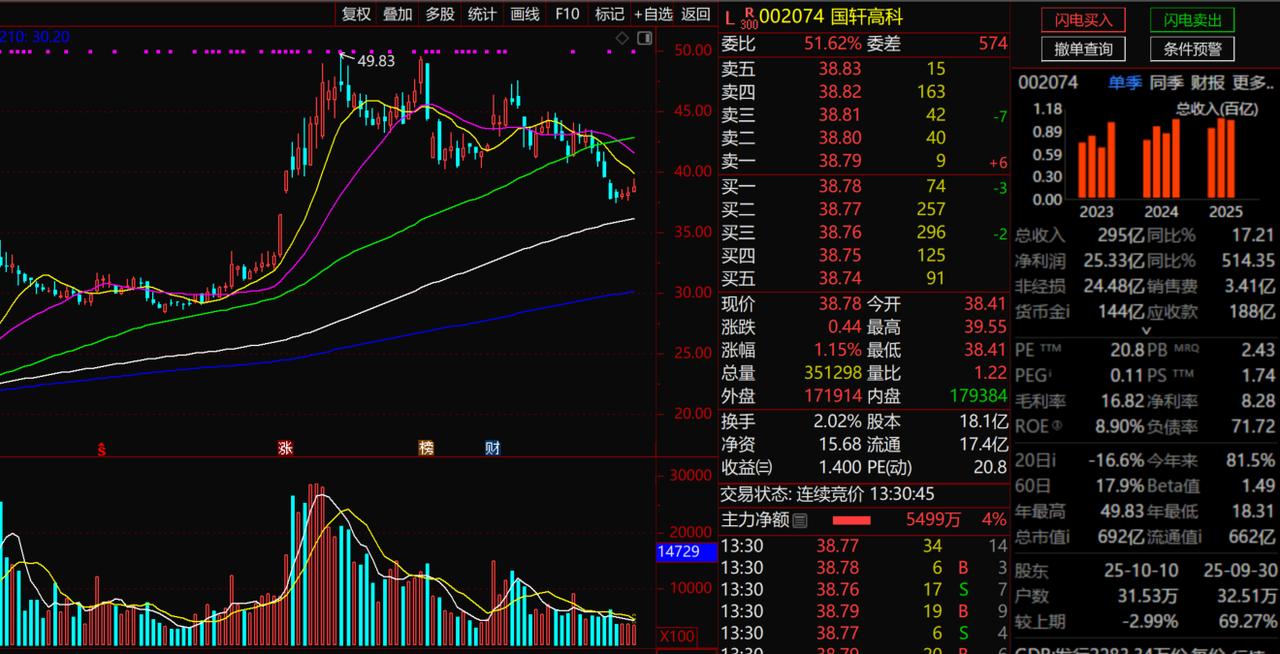Image resolution: width=1280 pixels, height=654 pixels.
Task: Click the 买五 price 38.74
Action: [x=839, y=279]
